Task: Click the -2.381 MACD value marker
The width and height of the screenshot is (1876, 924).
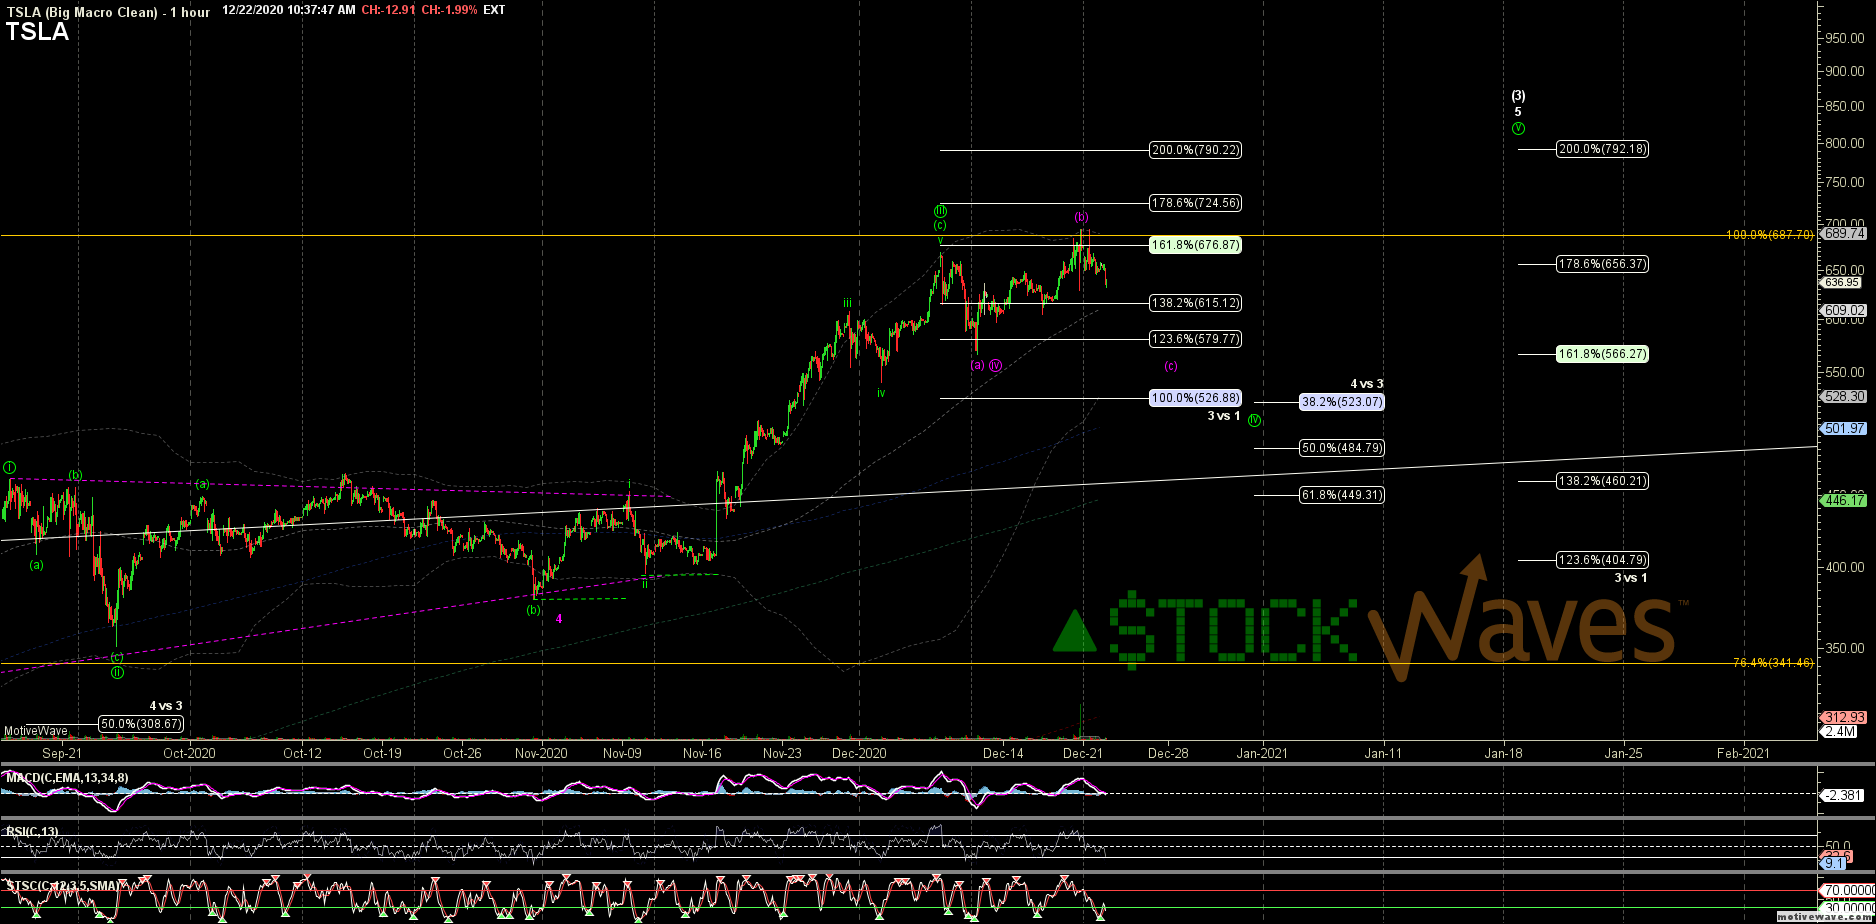Action: [1841, 796]
